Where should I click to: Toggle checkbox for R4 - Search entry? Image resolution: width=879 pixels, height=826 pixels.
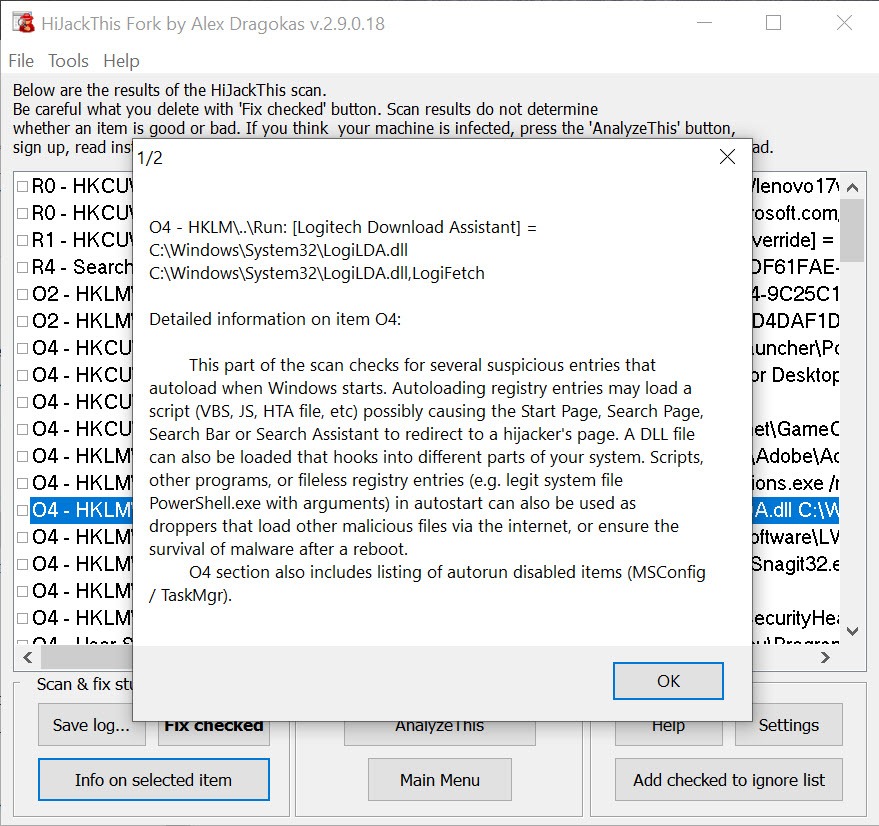click(x=22, y=267)
